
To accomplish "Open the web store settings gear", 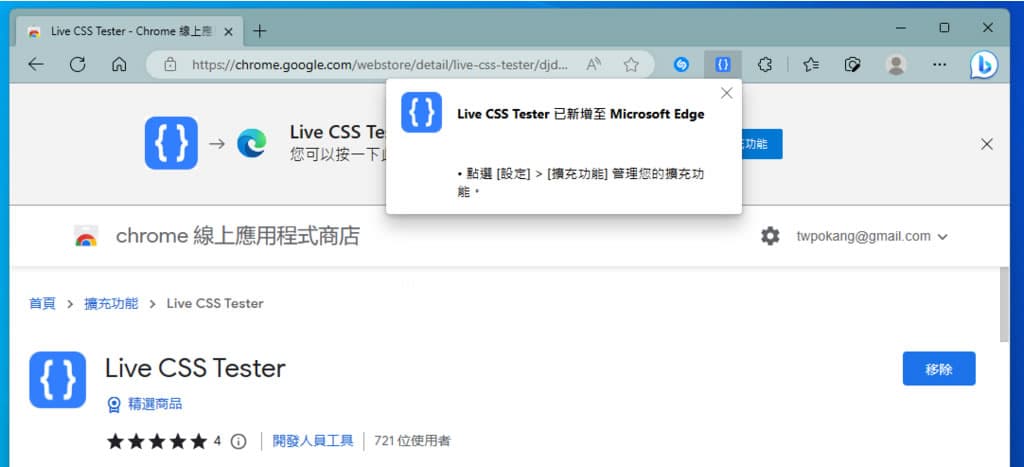I will coord(770,236).
